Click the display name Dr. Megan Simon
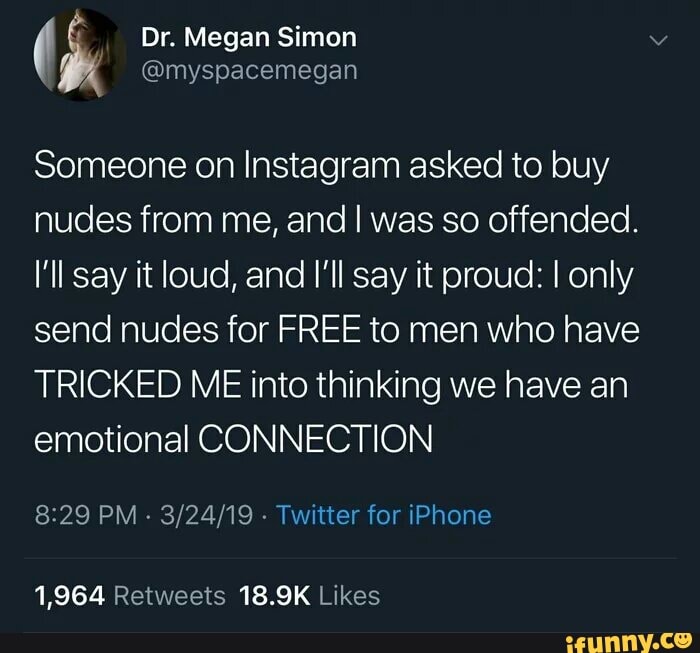The width and height of the screenshot is (700, 653). click(249, 37)
